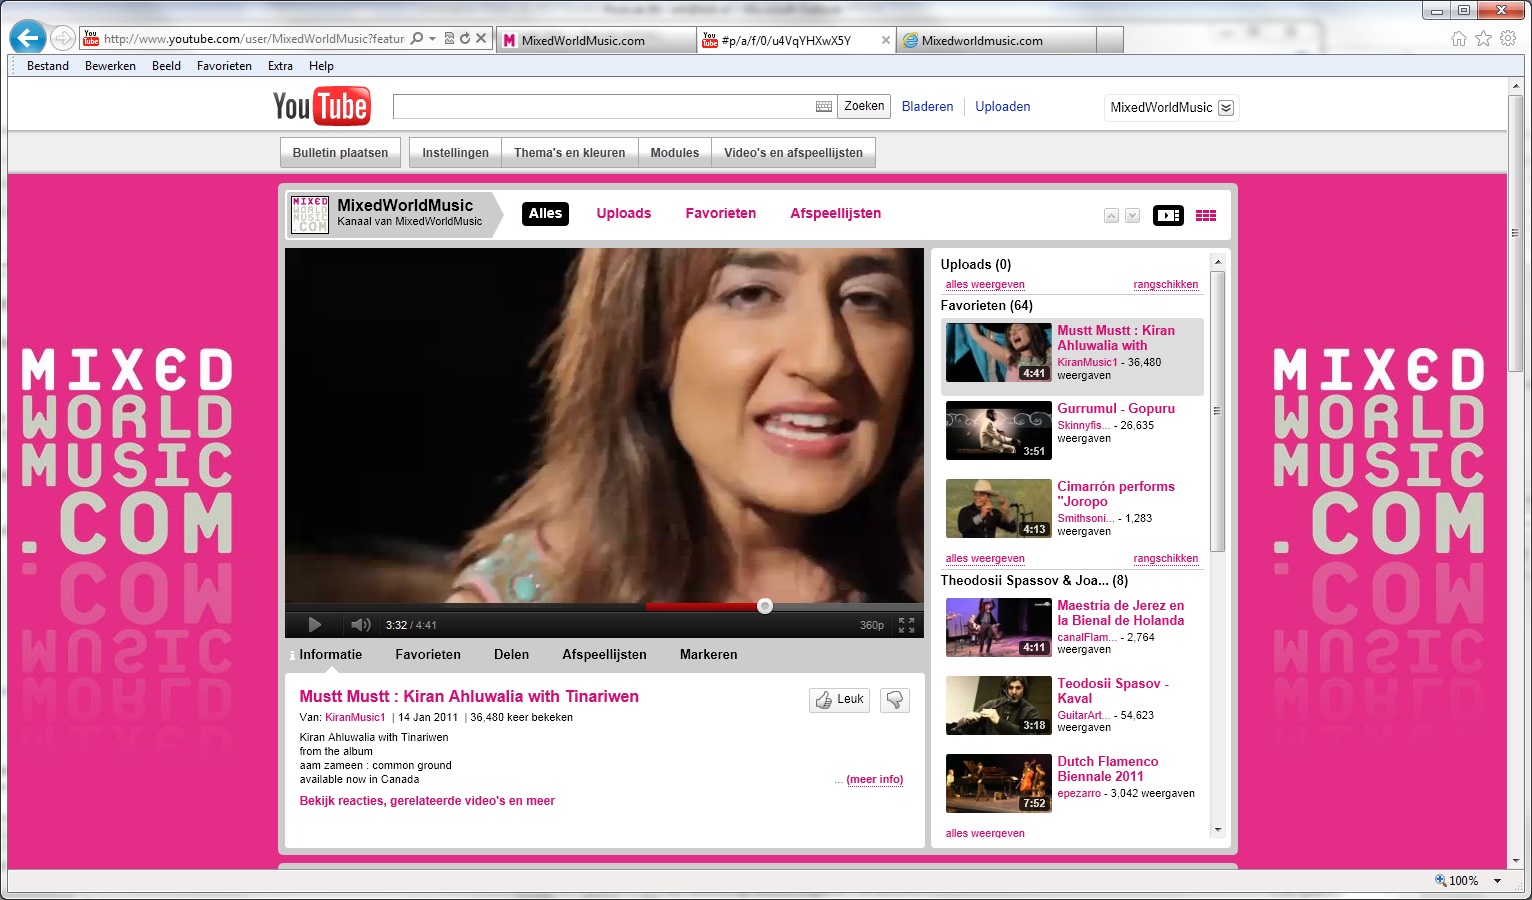Click the Internet Explorer Home icon
This screenshot has width=1532, height=900.
point(1459,39)
